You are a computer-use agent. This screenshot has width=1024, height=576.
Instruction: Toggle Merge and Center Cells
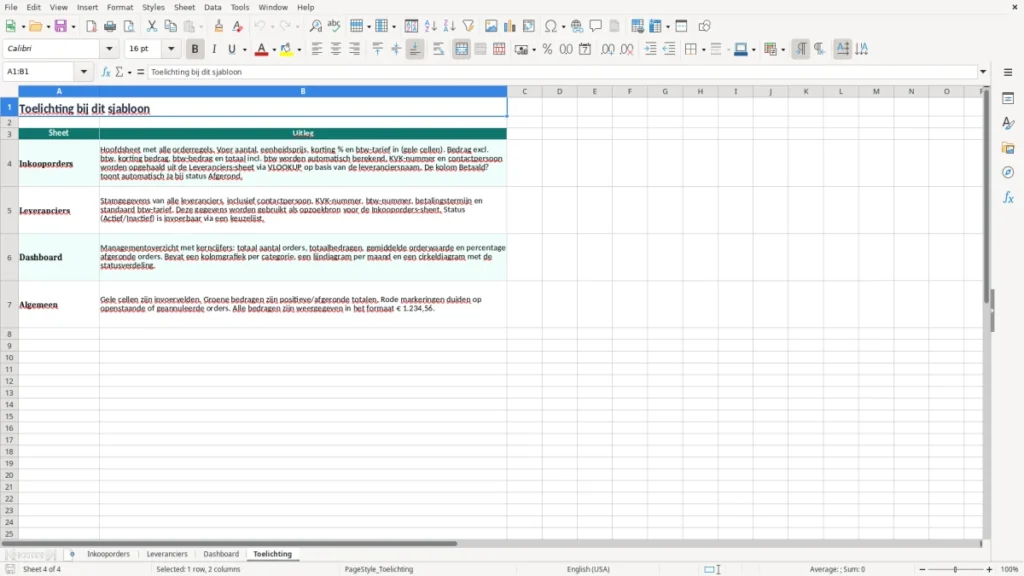[x=461, y=49]
